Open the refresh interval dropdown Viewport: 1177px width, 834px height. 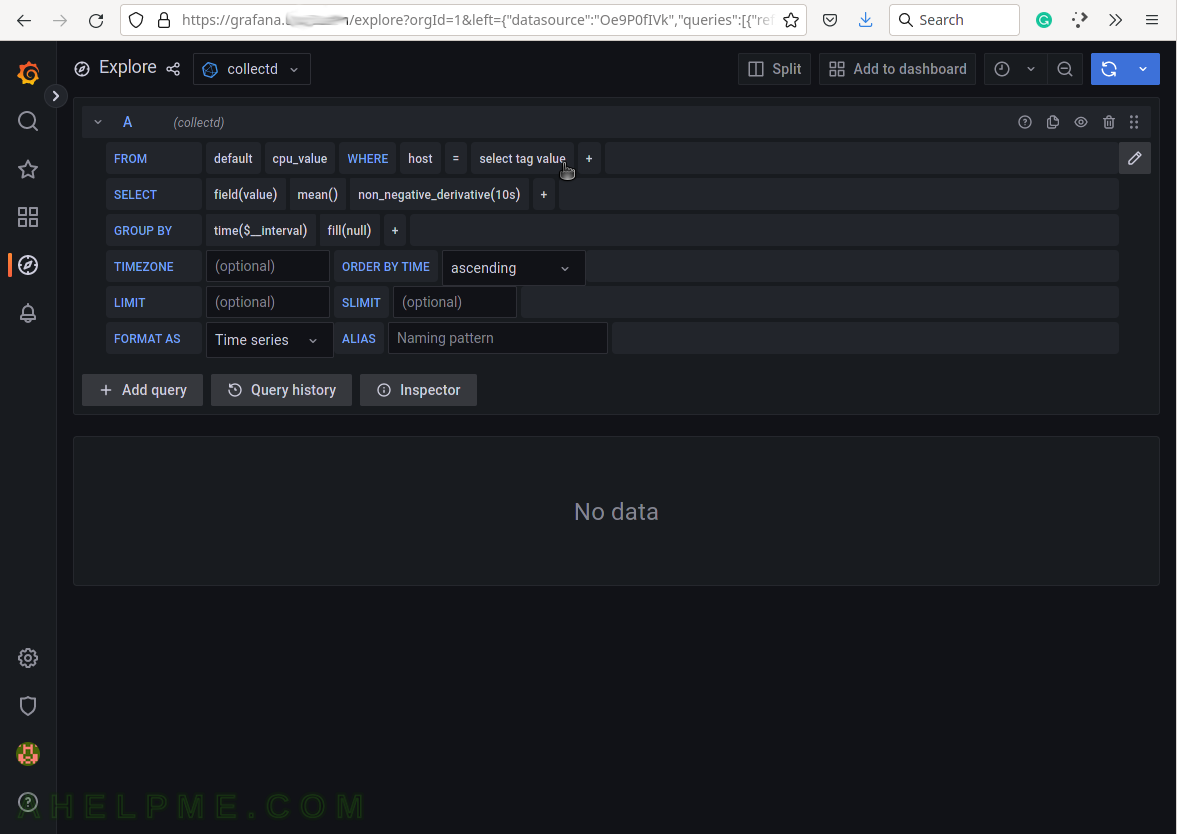coord(1143,69)
